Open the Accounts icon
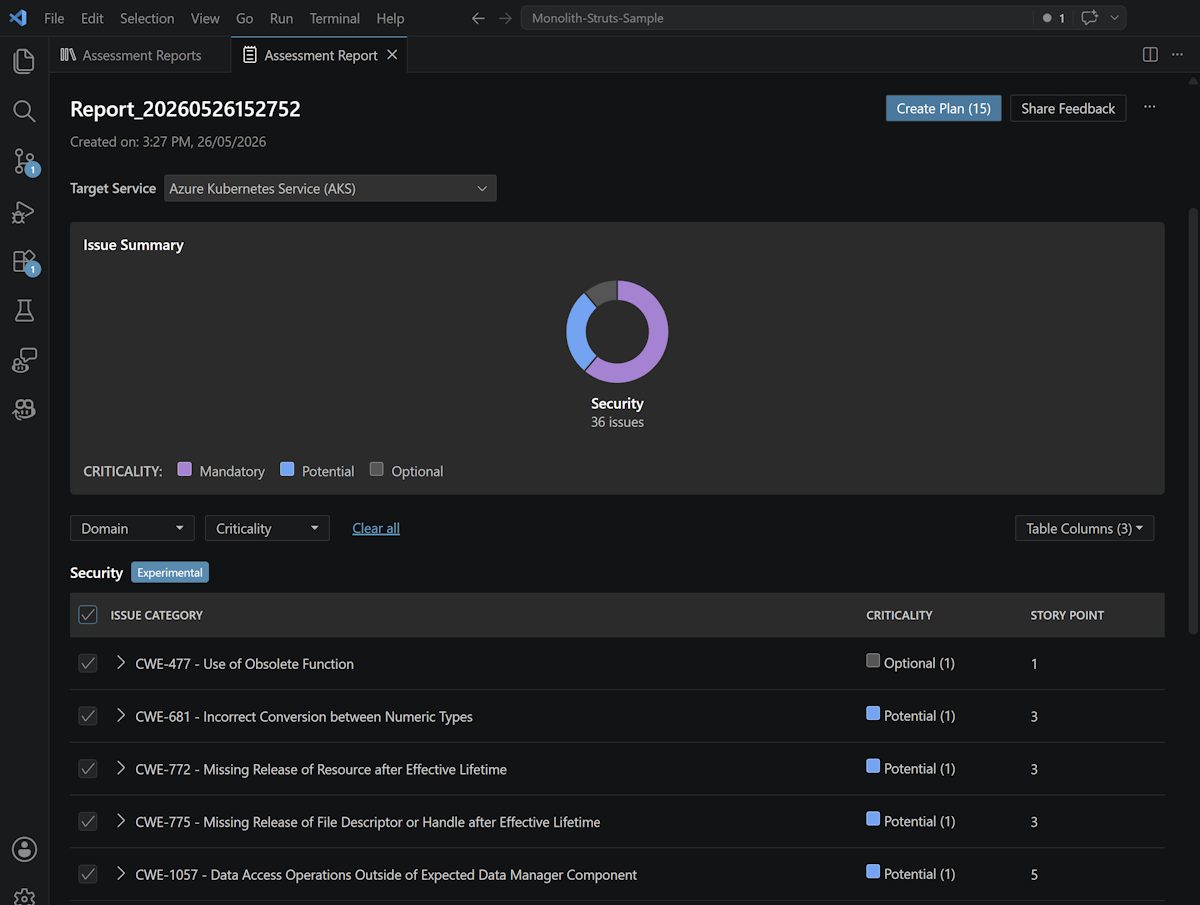Screen dimensions: 1200x905 point(24,849)
